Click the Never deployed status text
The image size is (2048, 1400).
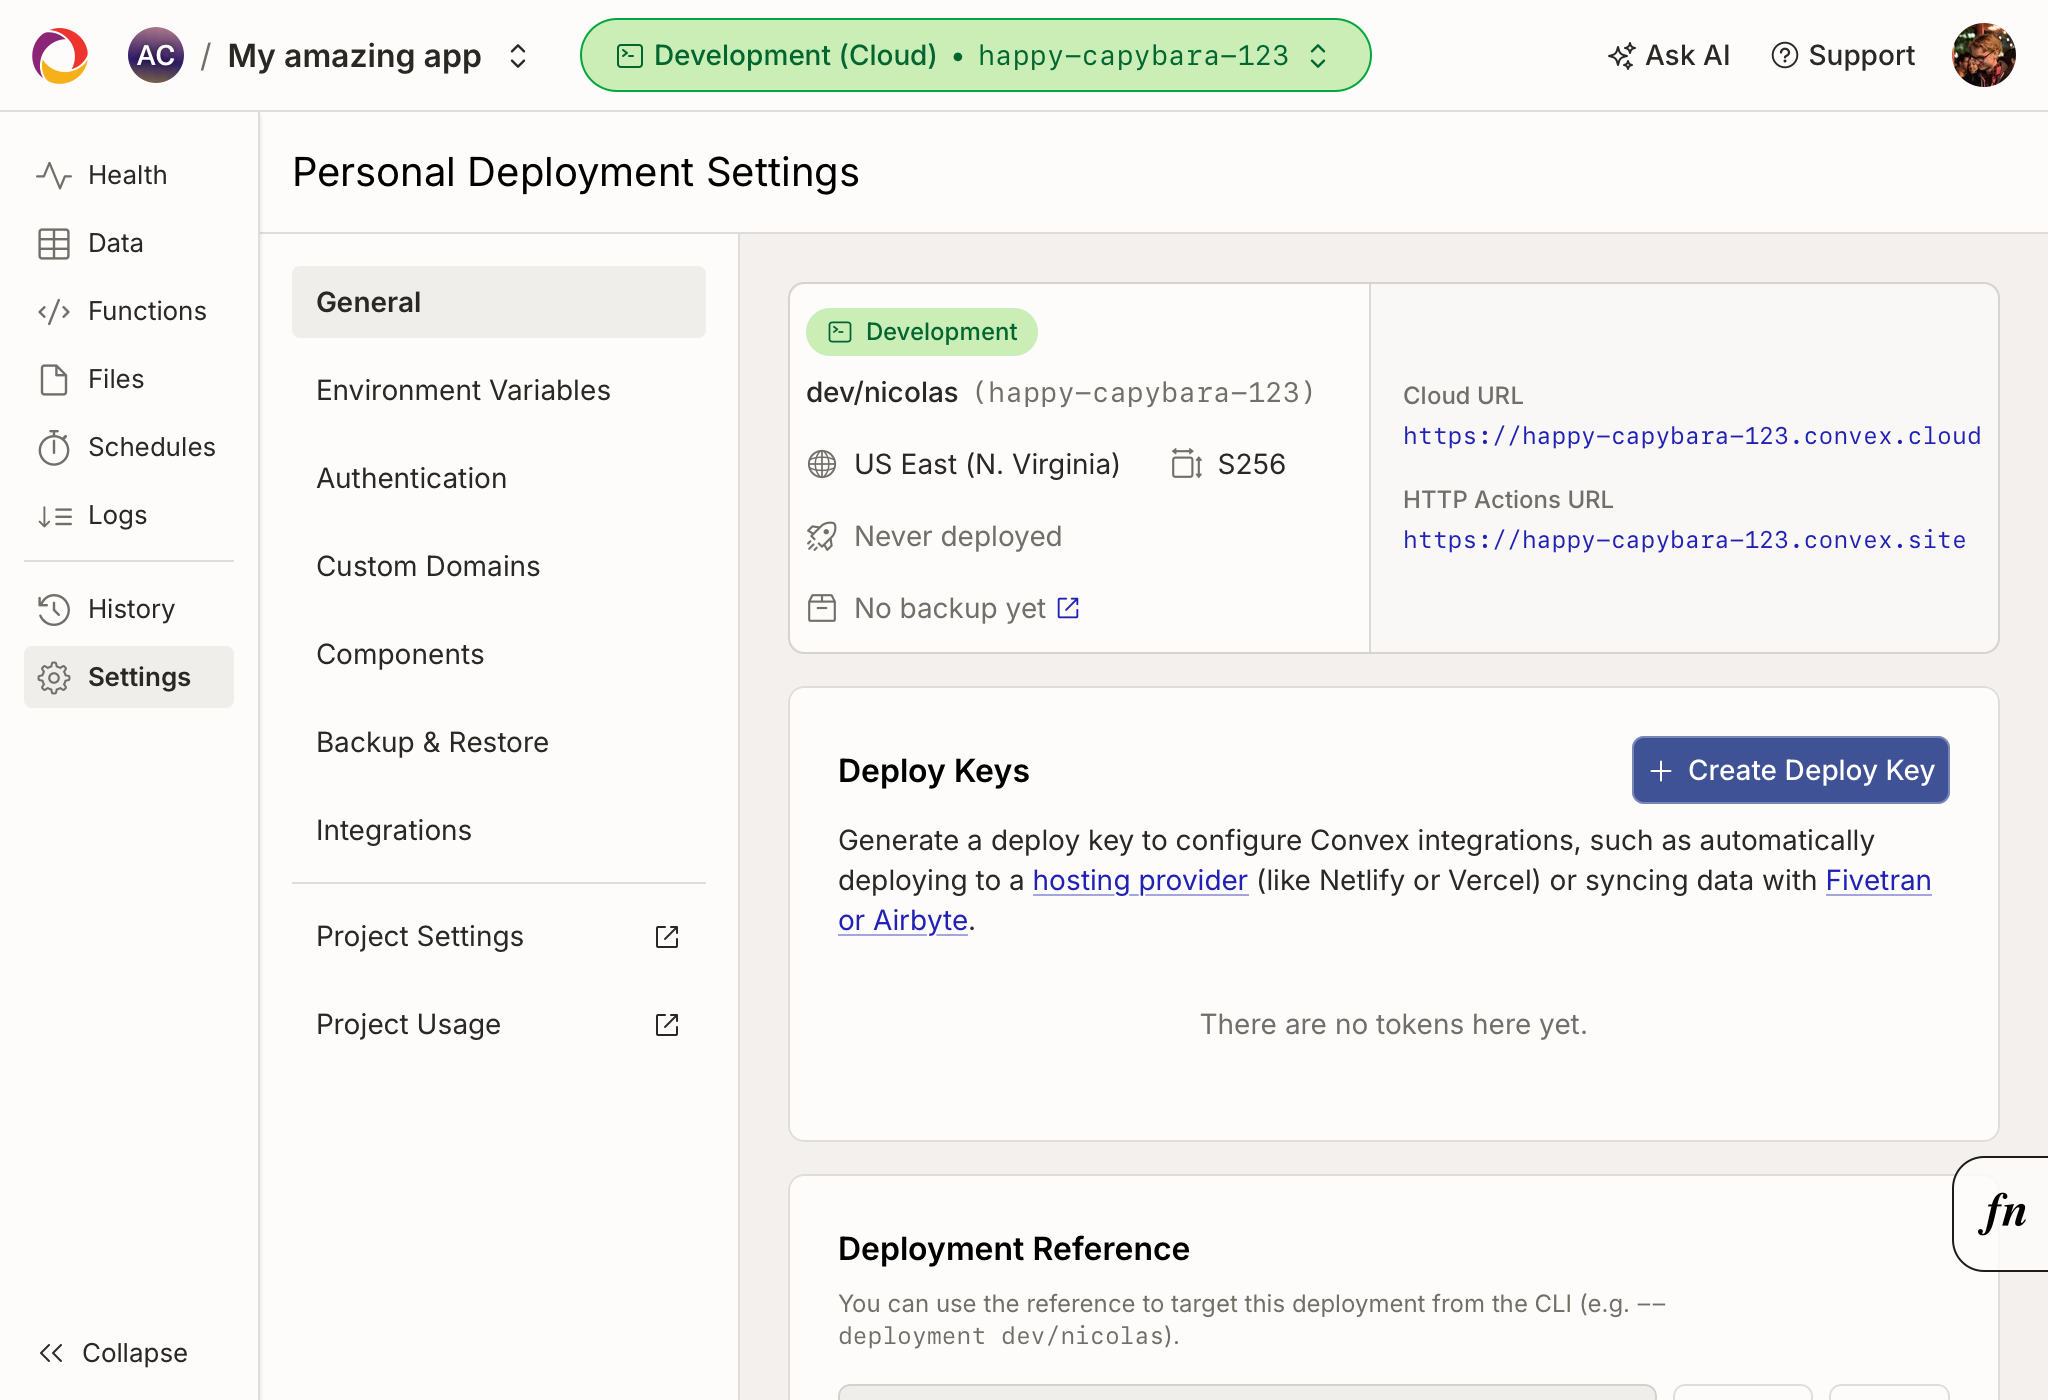[958, 537]
